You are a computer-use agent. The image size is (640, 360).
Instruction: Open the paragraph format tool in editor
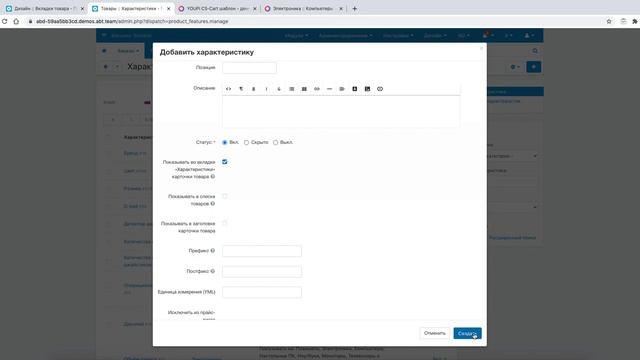tap(241, 89)
